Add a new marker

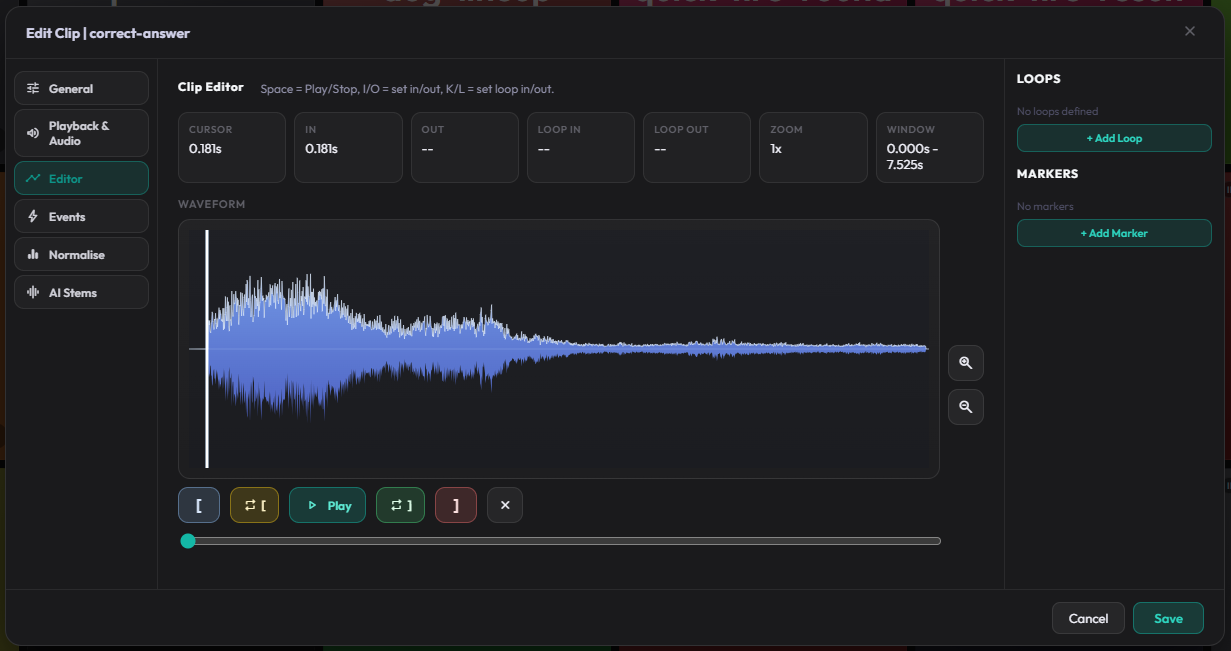(x=1114, y=233)
